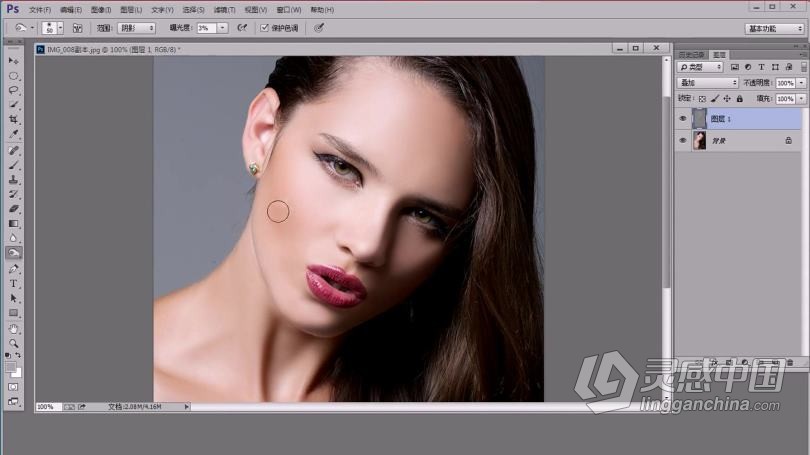Select the Horizontal Type tool

(13, 284)
